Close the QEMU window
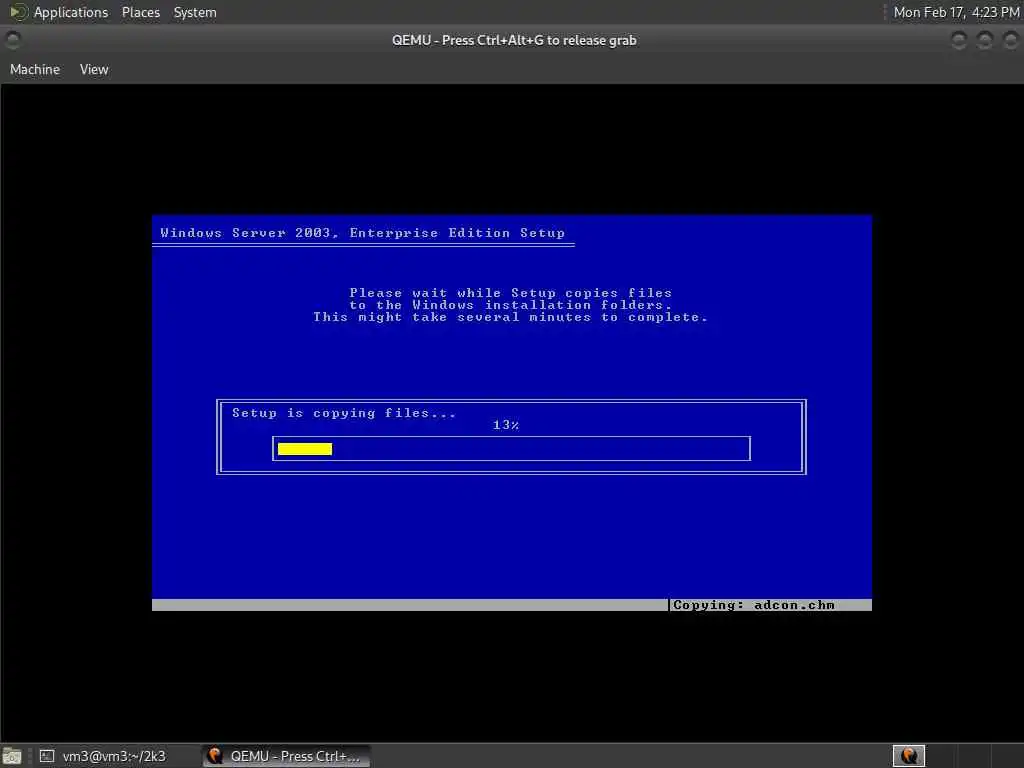 point(1010,40)
